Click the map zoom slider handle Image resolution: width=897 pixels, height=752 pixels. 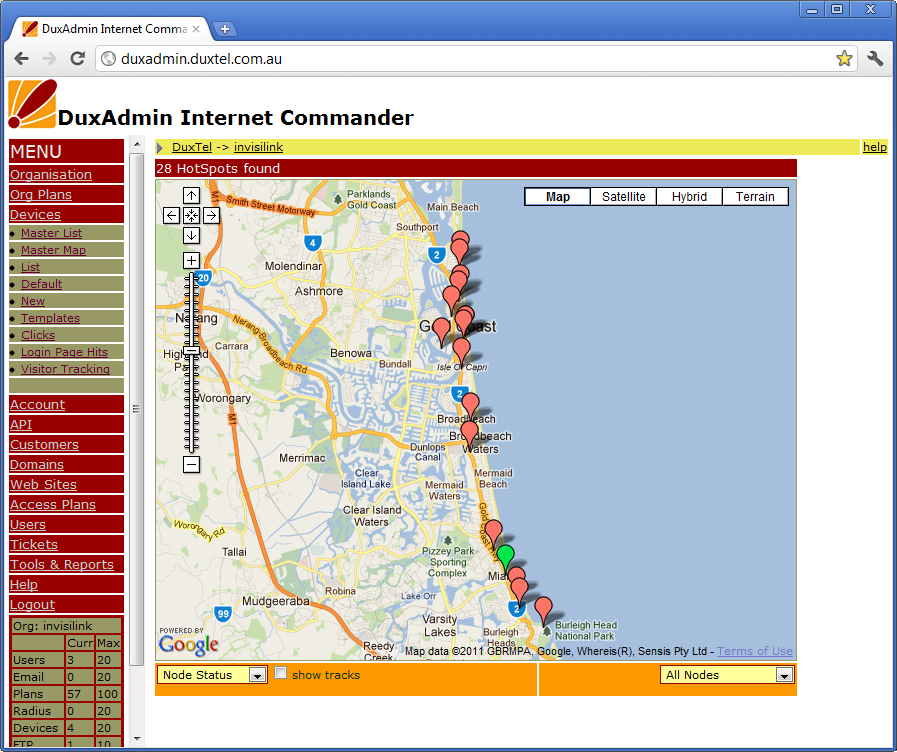(x=191, y=351)
